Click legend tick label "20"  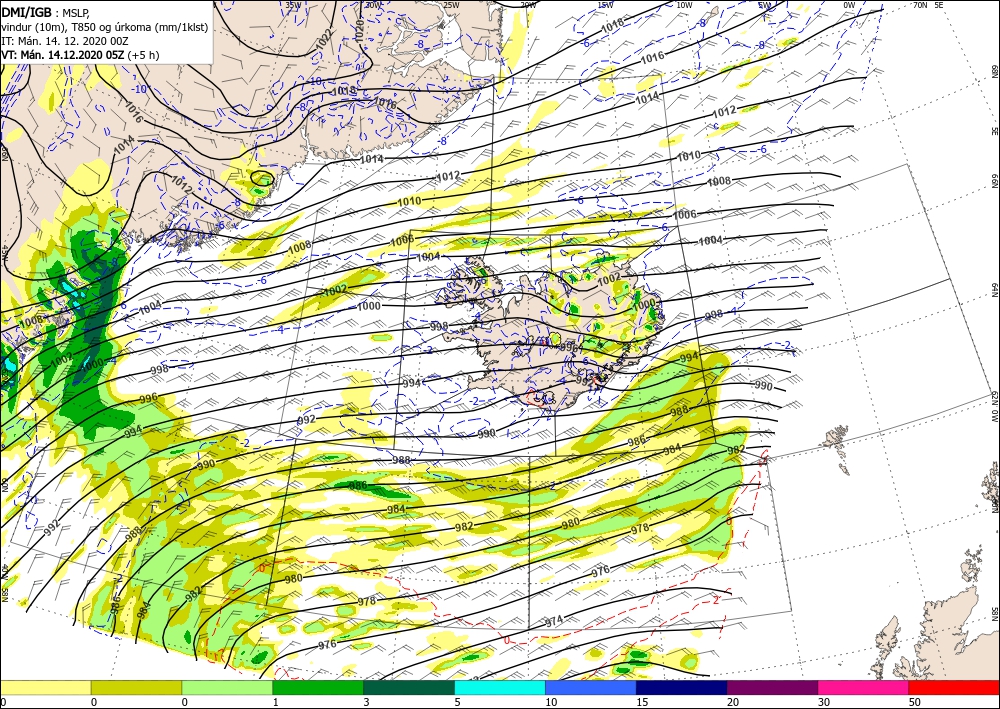(733, 702)
